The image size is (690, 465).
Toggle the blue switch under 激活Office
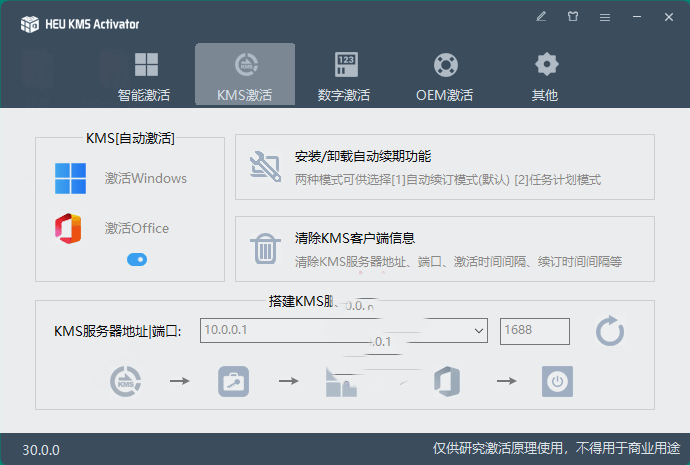tap(137, 260)
